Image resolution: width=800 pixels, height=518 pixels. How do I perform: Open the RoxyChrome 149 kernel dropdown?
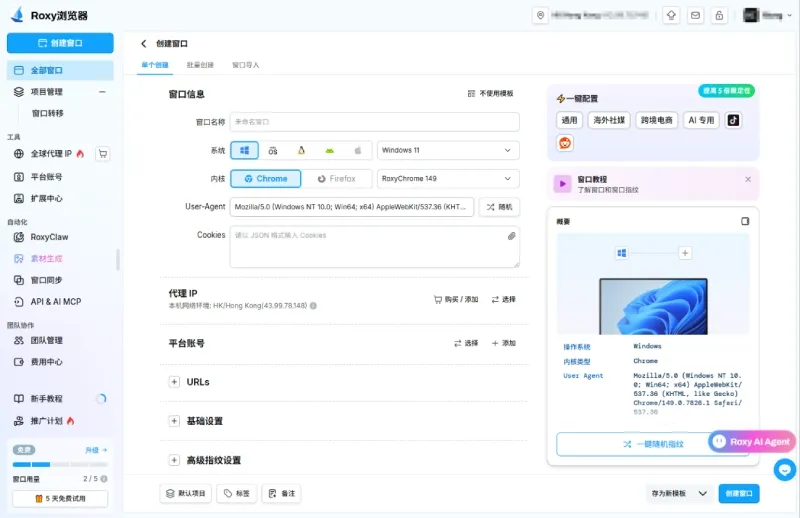click(x=448, y=179)
